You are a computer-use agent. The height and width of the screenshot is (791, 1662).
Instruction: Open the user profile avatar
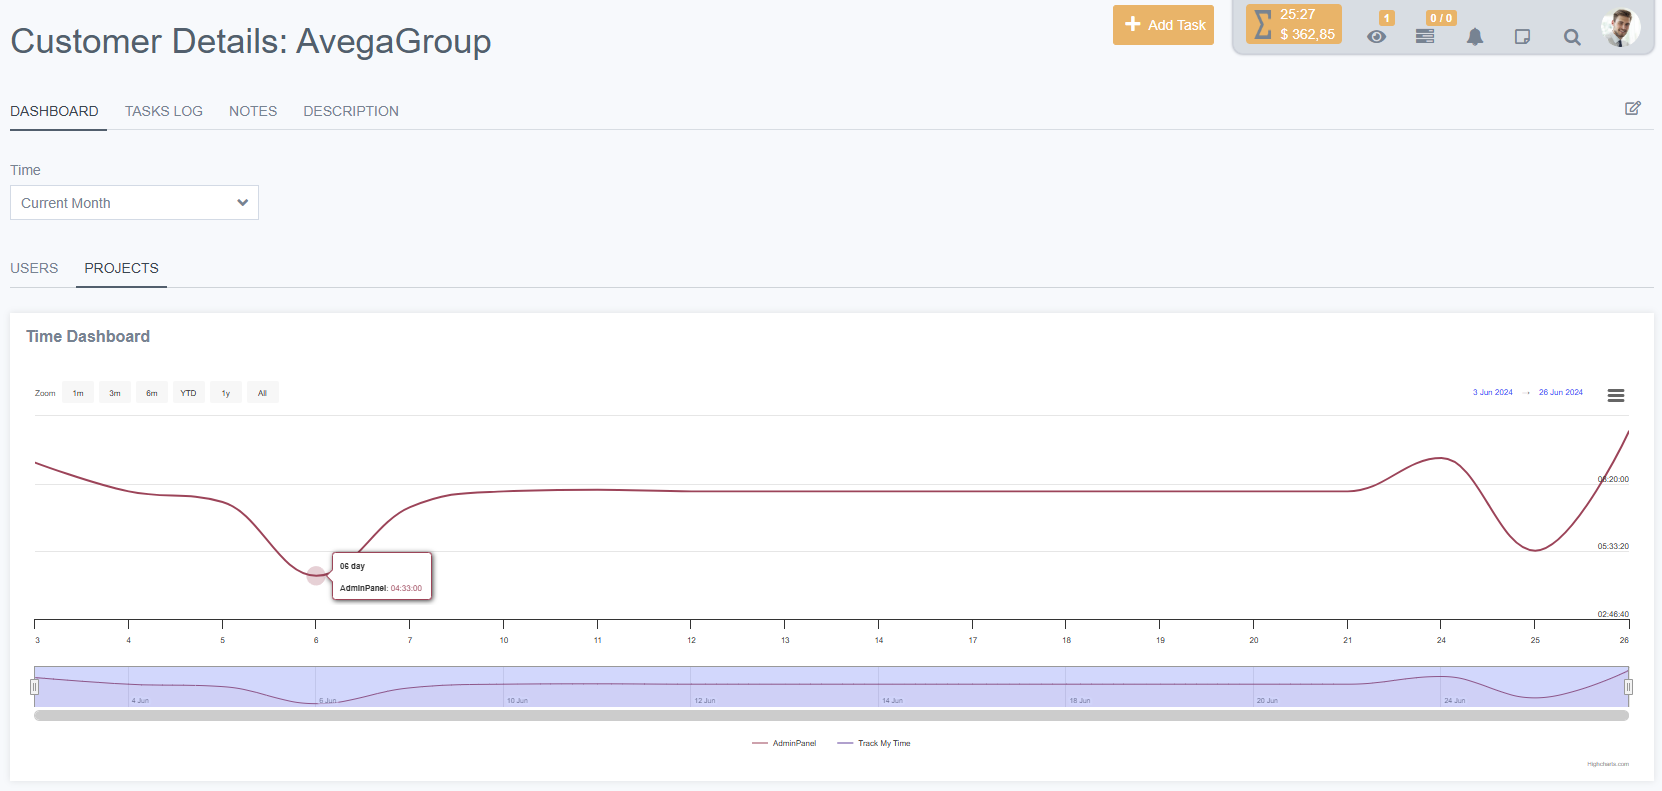point(1619,27)
